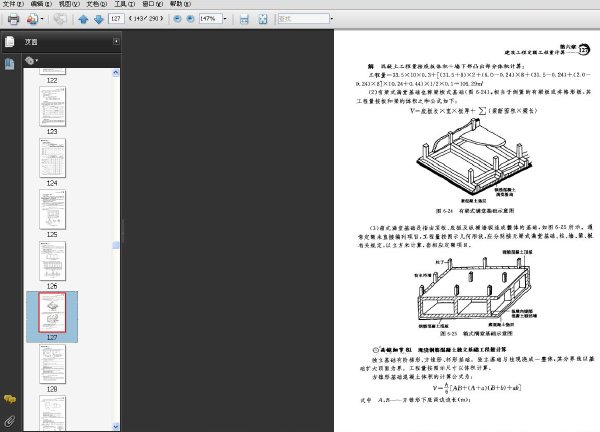
Task: Click the create PDF icon beside Print
Action: tap(33, 19)
